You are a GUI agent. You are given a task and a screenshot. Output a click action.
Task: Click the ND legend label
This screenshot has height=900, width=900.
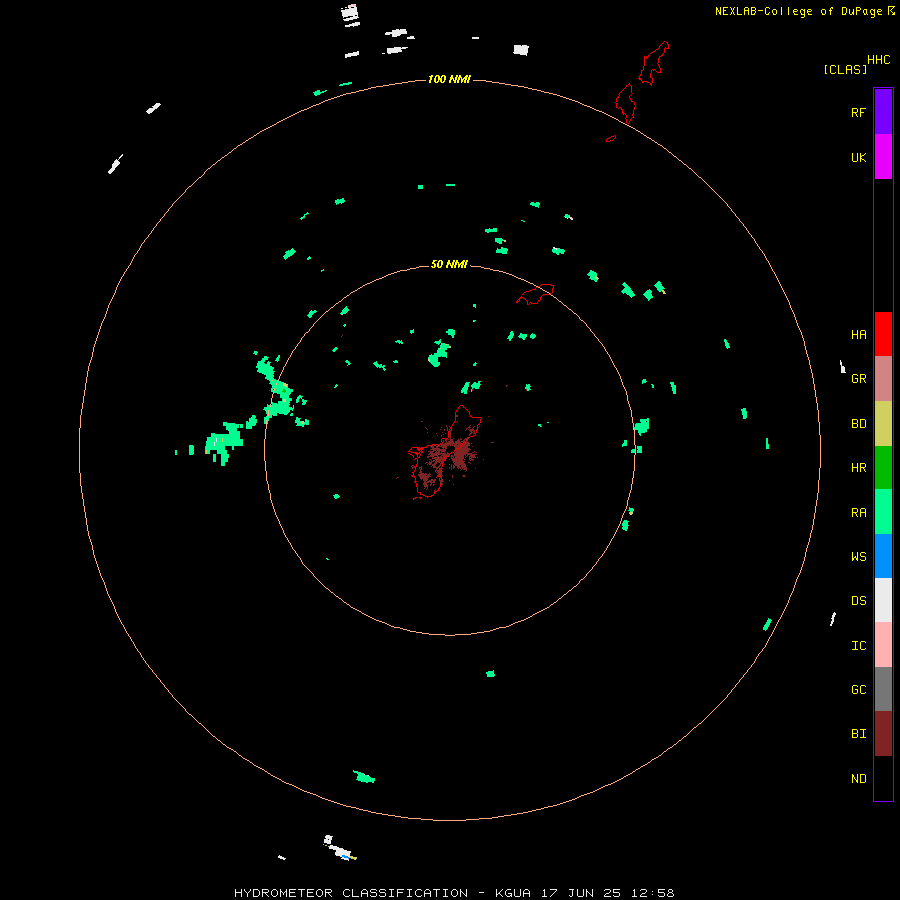[x=858, y=779]
